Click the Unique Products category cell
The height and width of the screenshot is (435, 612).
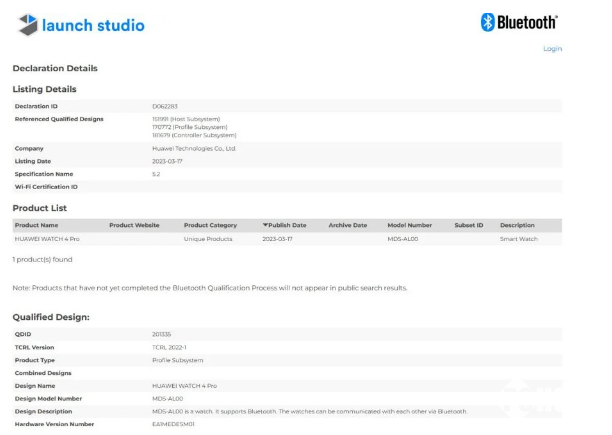click(x=207, y=239)
